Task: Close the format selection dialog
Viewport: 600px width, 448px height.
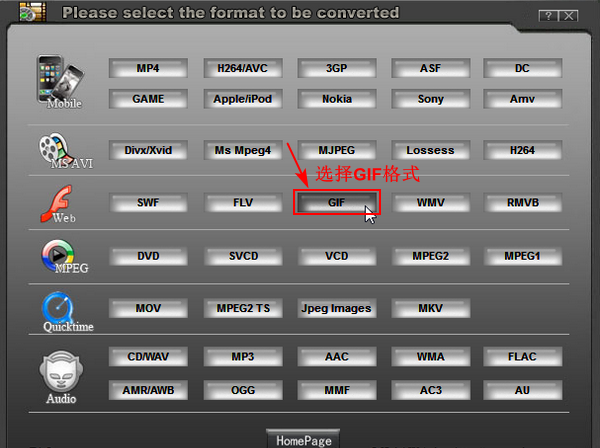Action: click(569, 16)
